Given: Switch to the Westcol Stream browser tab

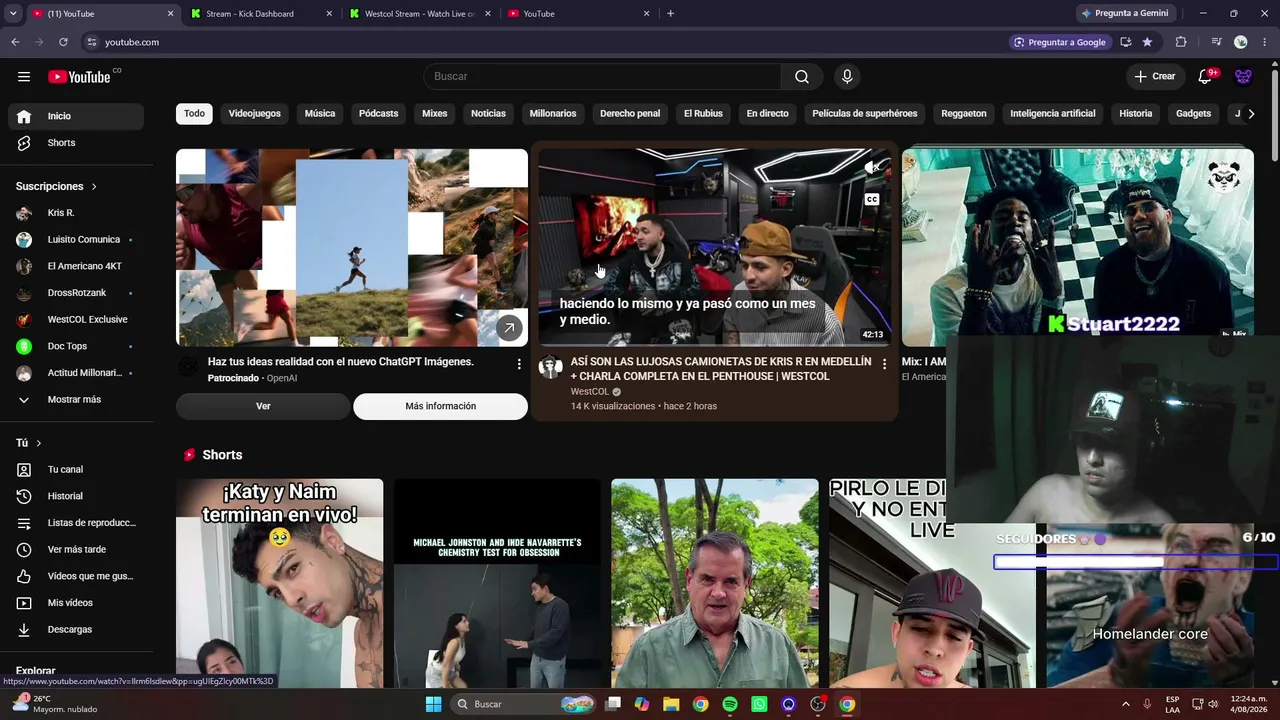Looking at the screenshot, I should coord(421,14).
